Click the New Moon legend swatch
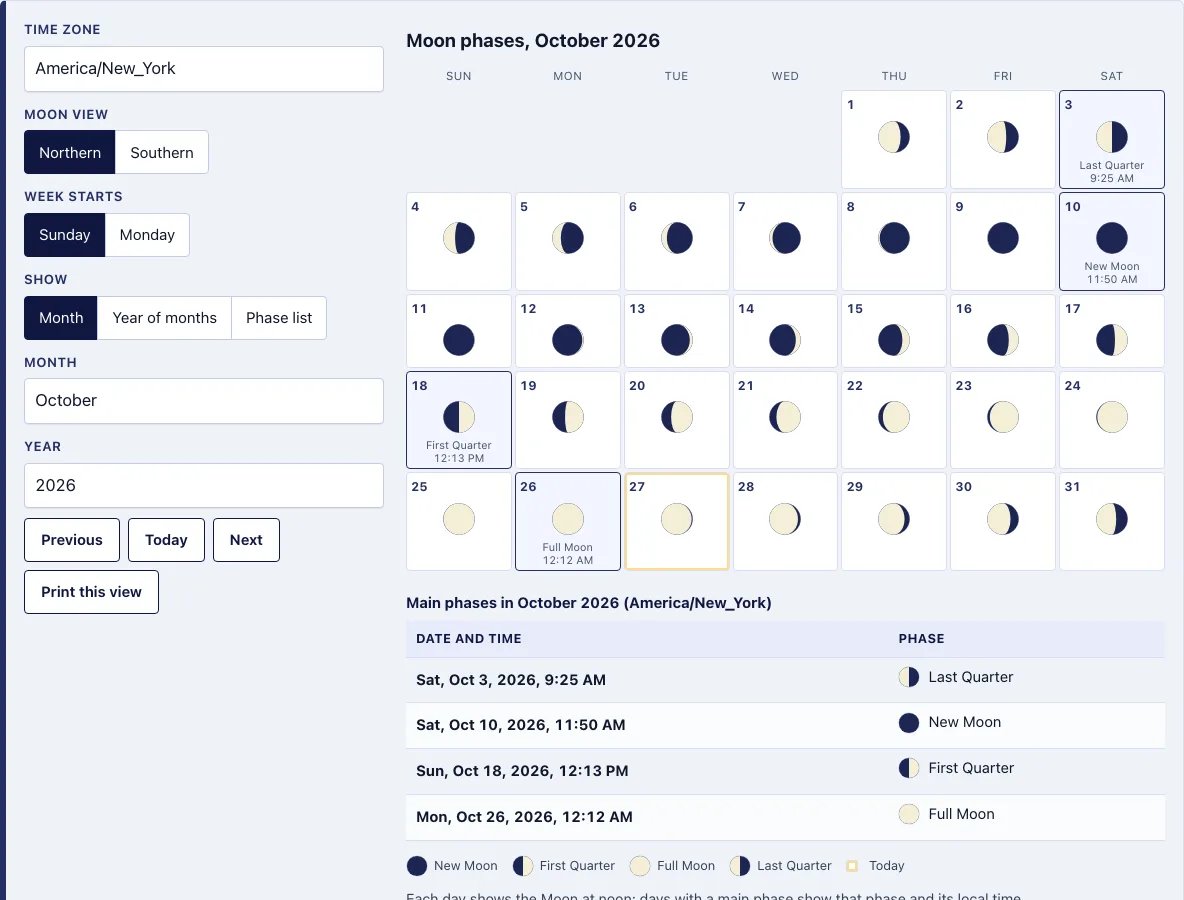The image size is (1184, 900). coord(417,866)
